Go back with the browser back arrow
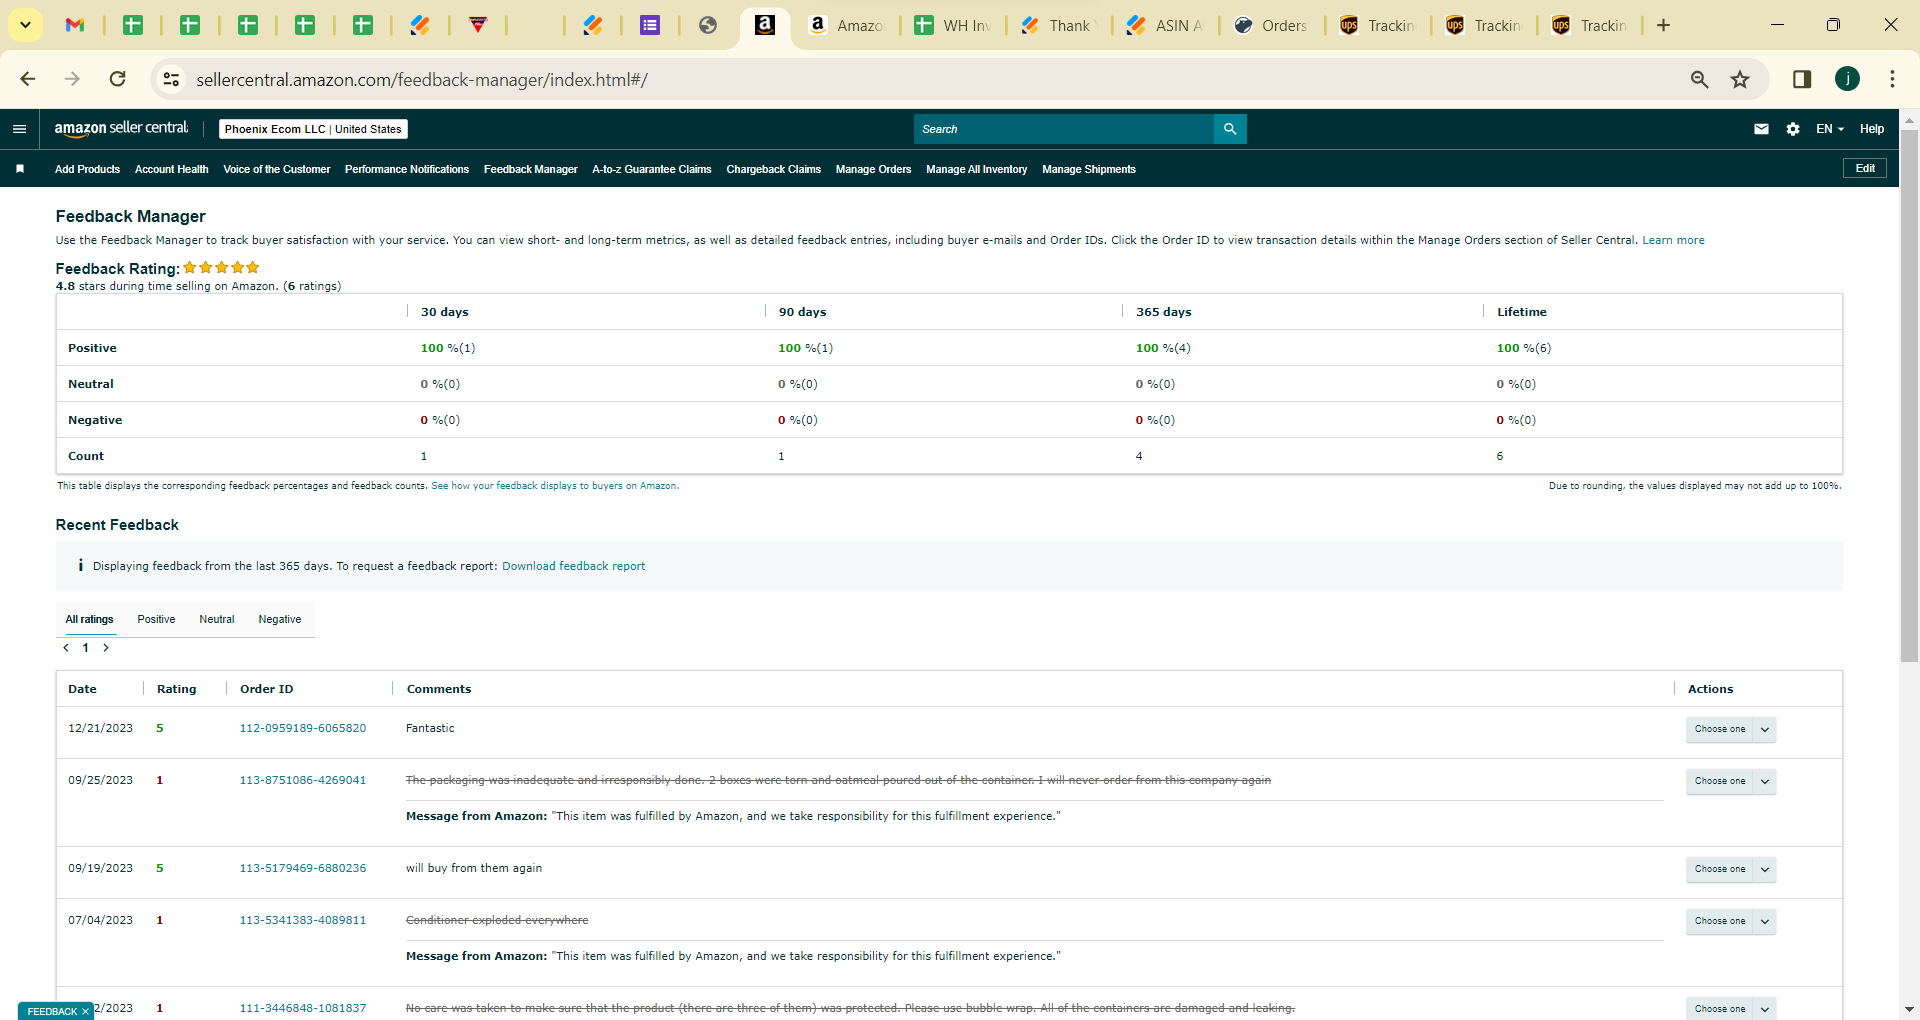Image resolution: width=1920 pixels, height=1020 pixels. click(28, 79)
